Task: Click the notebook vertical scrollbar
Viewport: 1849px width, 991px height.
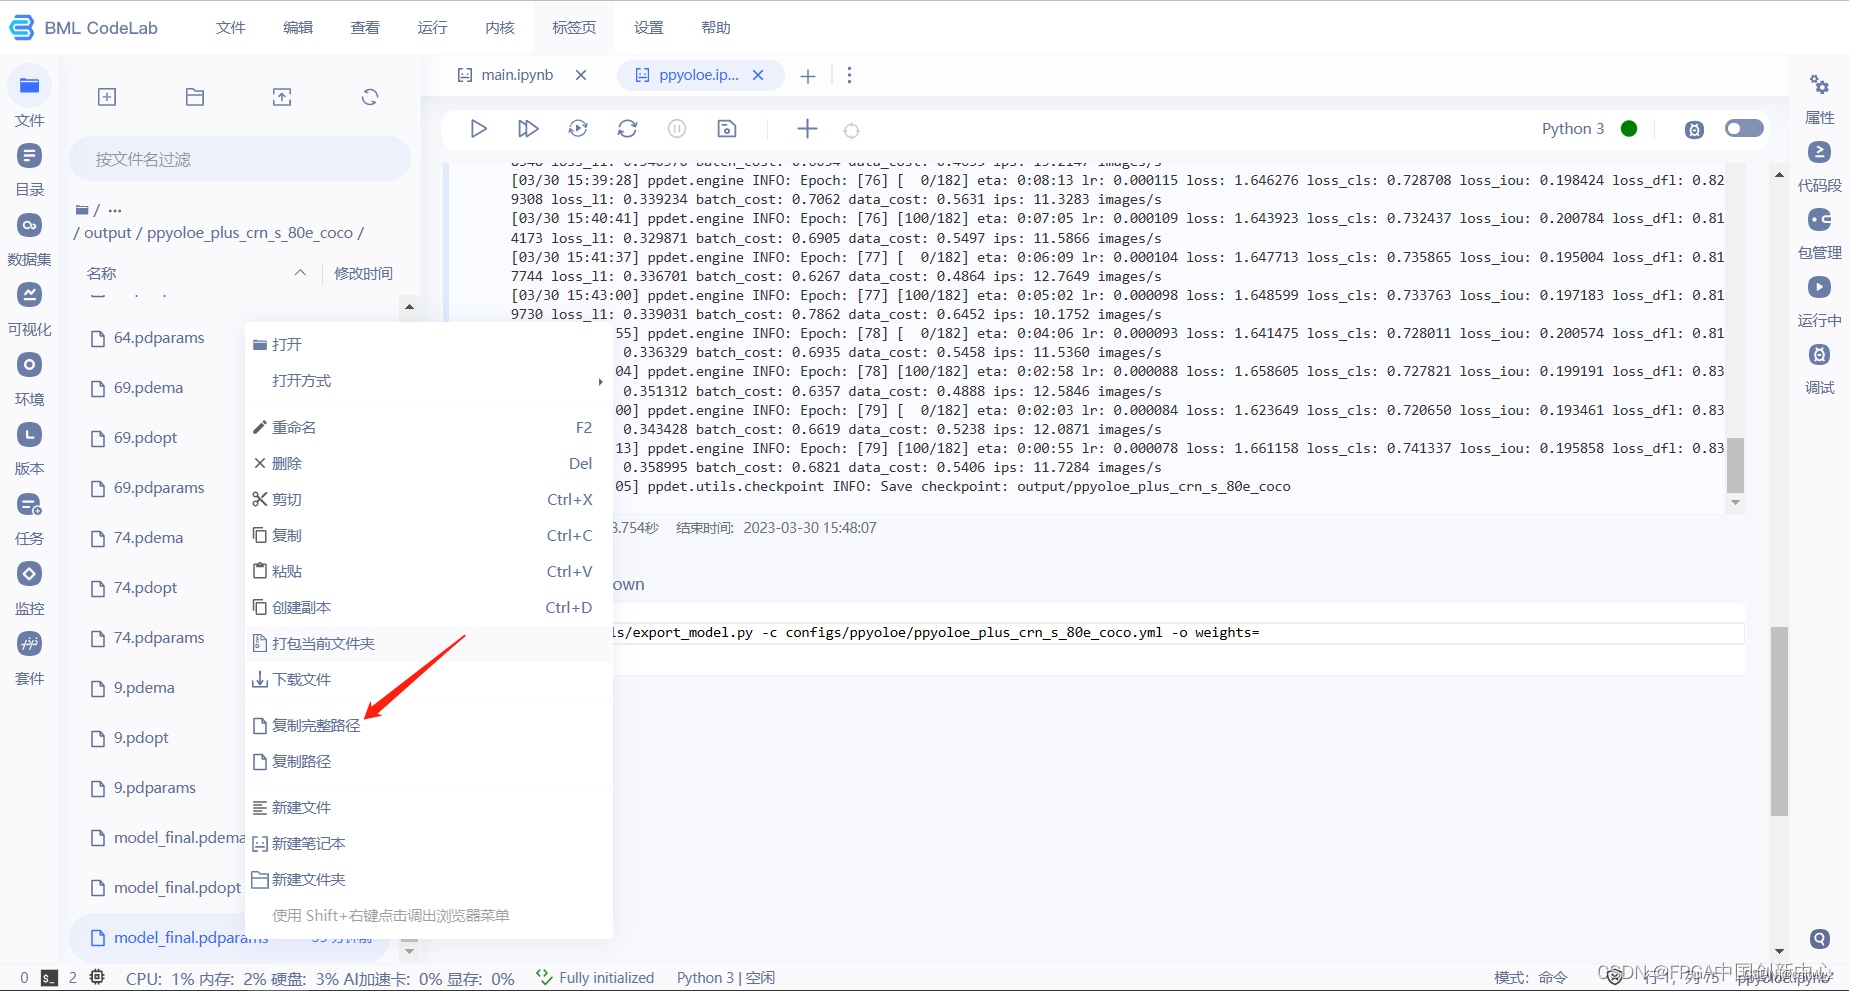Action: pyautogui.click(x=1779, y=720)
